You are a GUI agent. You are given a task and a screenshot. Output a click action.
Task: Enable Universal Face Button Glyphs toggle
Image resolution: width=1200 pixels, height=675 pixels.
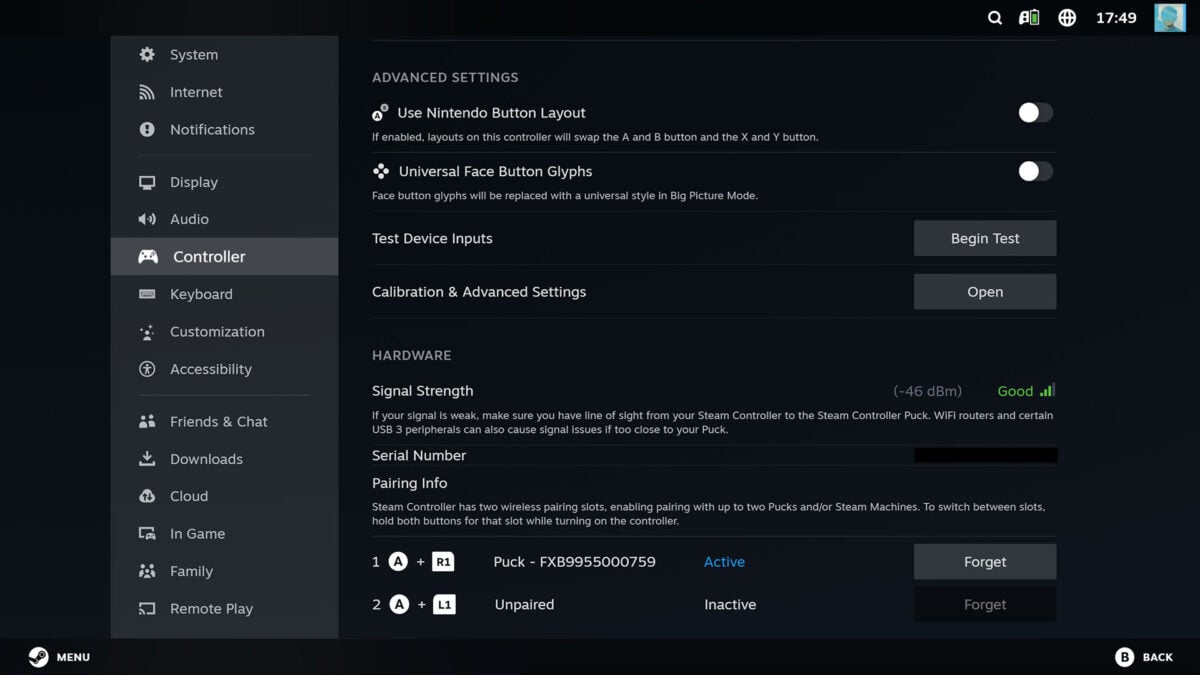pyautogui.click(x=1035, y=171)
